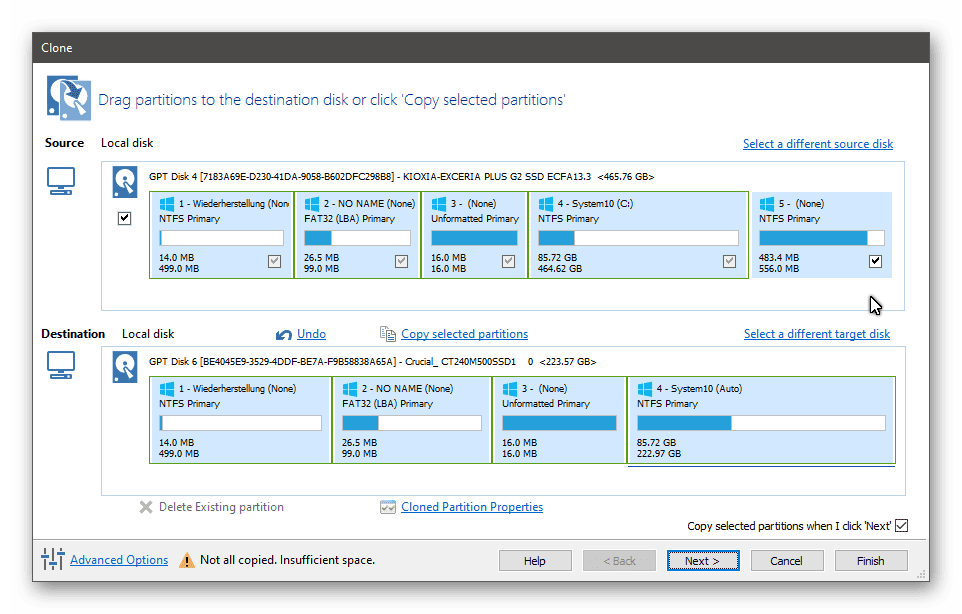Toggle checkbox of source partition 2 NO NAME
962x614 pixels.
401,261
